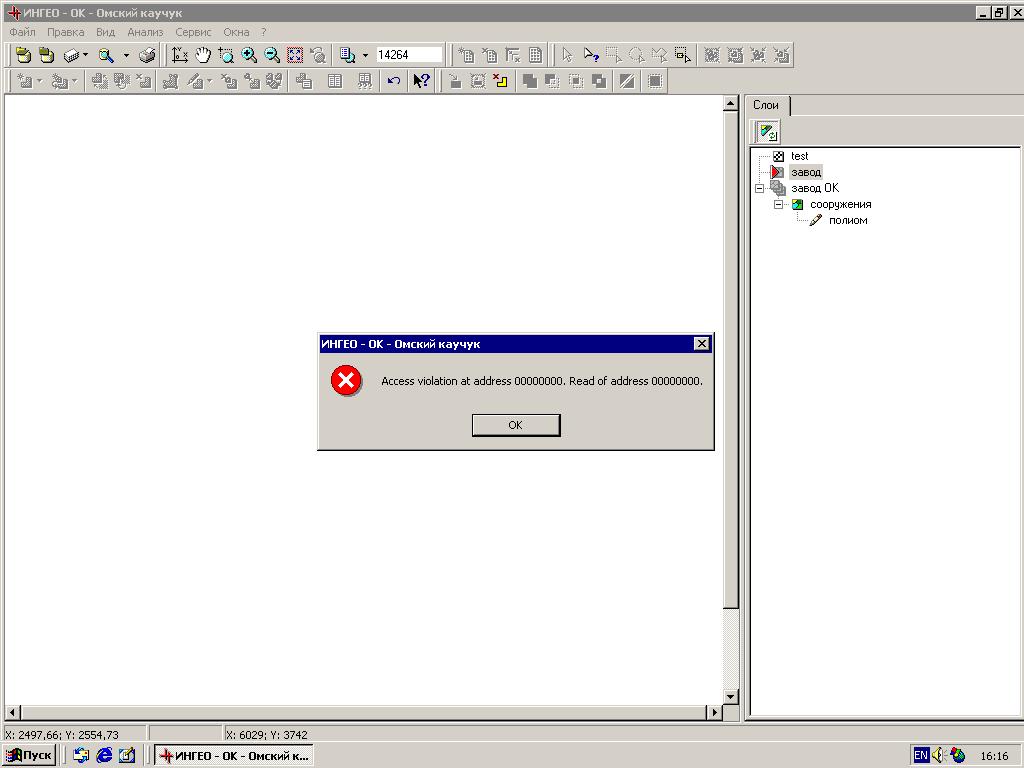The height and width of the screenshot is (768, 1024).
Task: Click the access violation message text
Action: pos(542,381)
